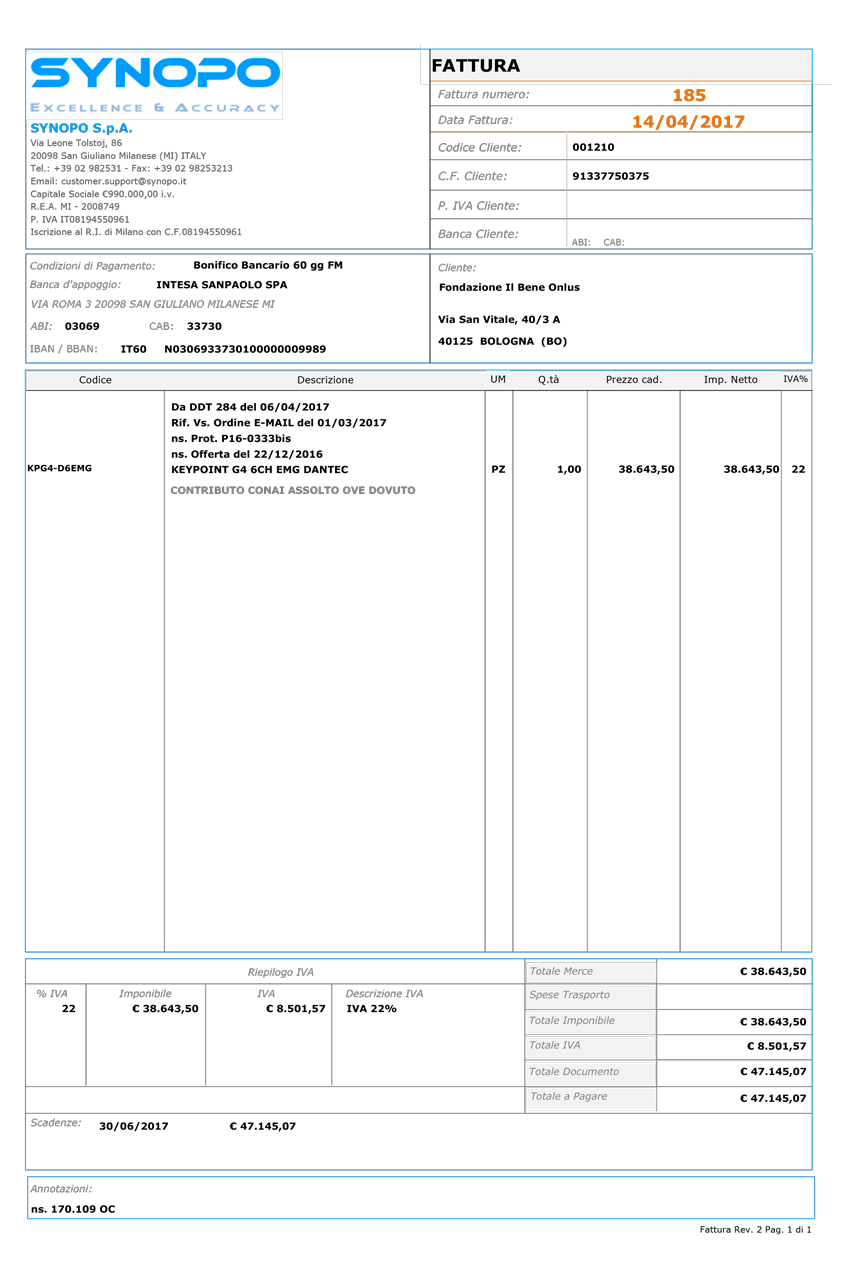Image resolution: width=853 pixels, height=1280 pixels.
Task: Open the customer.support@synopo.it email address
Action: [123, 181]
